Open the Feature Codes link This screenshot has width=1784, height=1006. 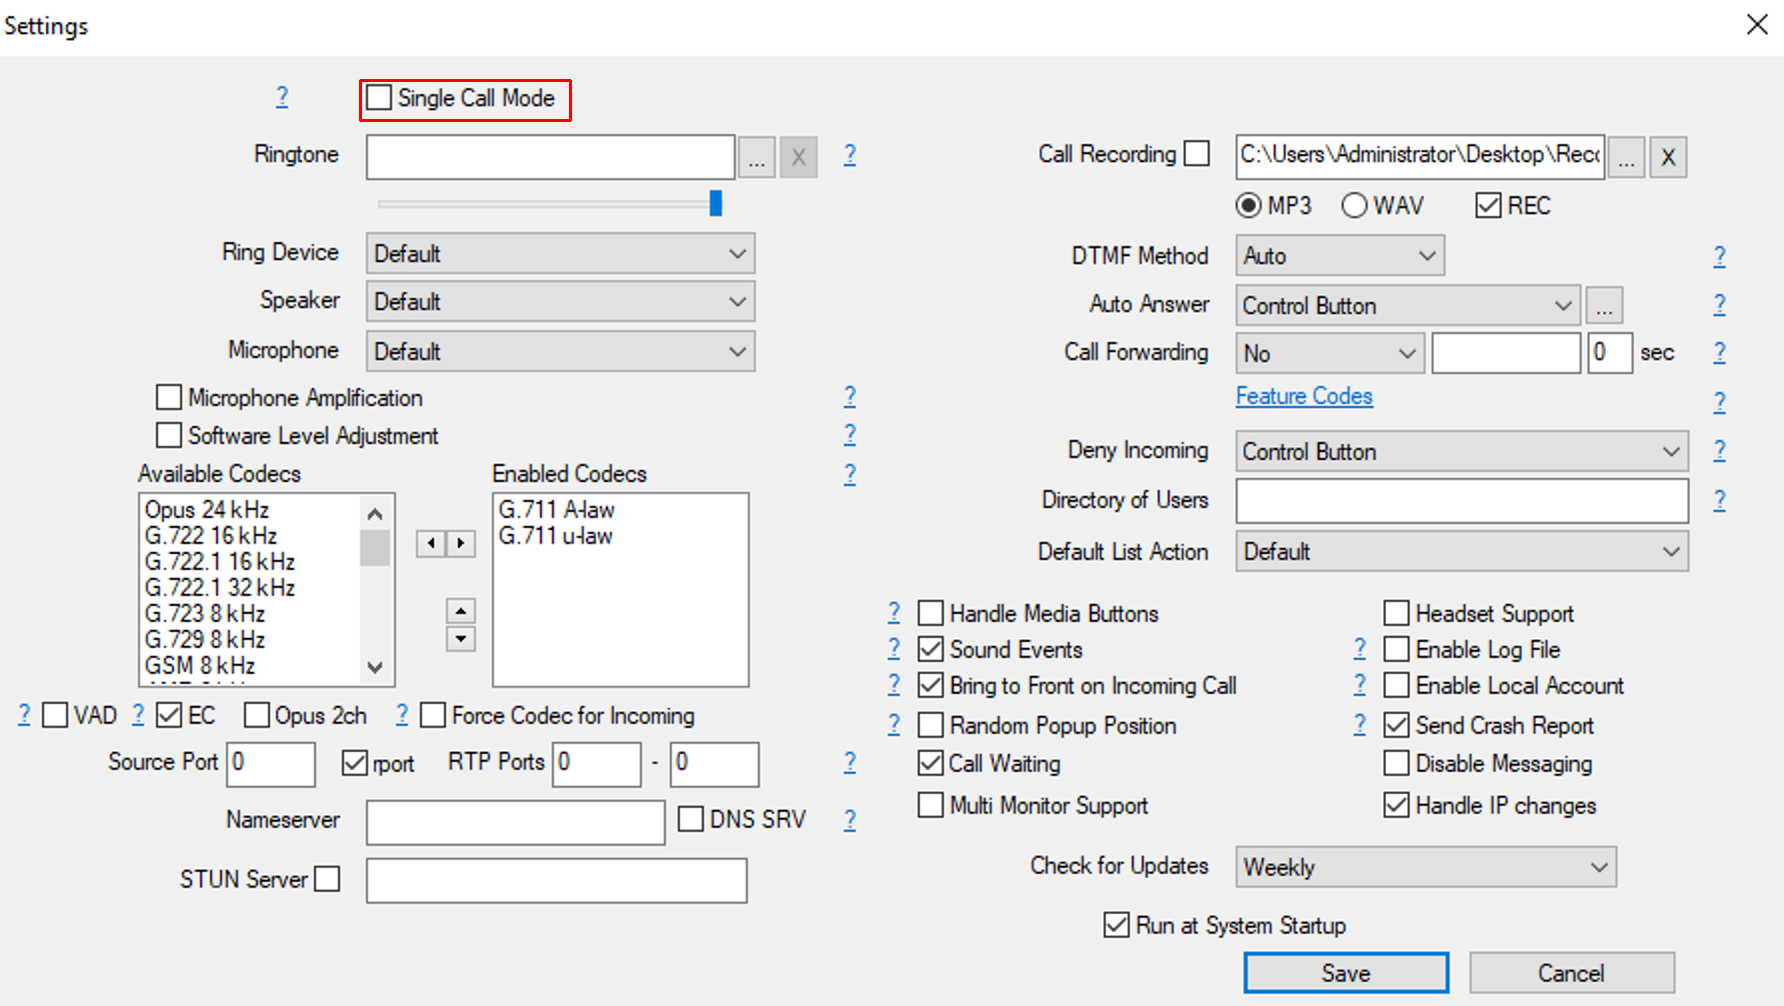click(1304, 396)
